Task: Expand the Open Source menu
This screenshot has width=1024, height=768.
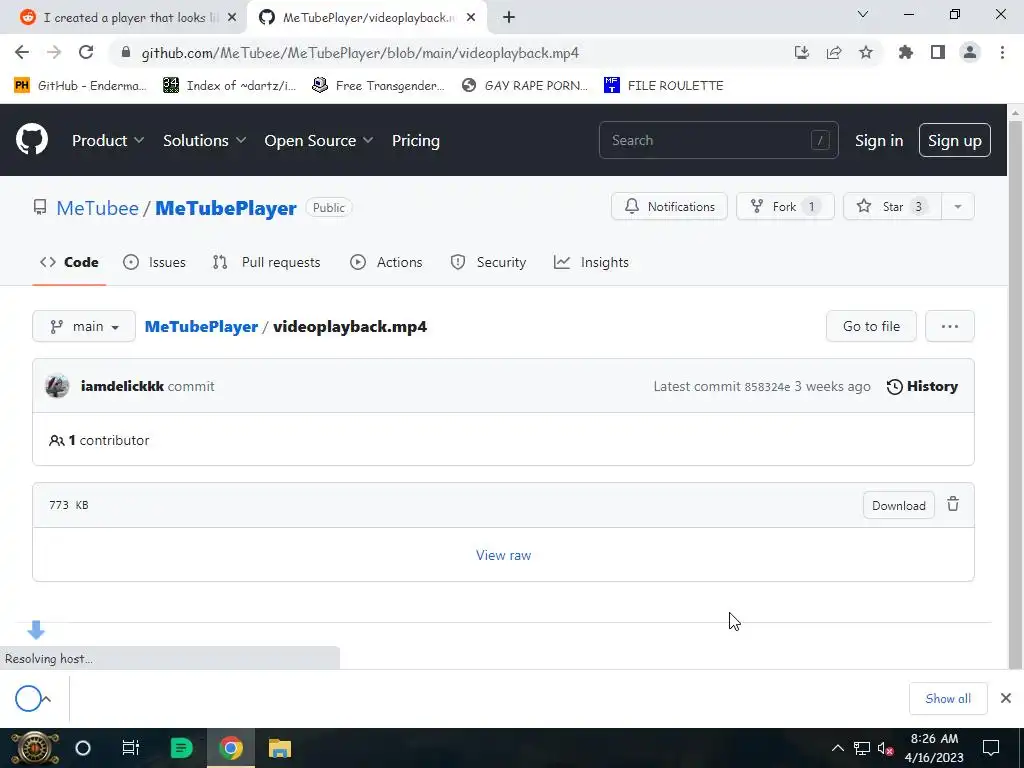Action: (319, 140)
